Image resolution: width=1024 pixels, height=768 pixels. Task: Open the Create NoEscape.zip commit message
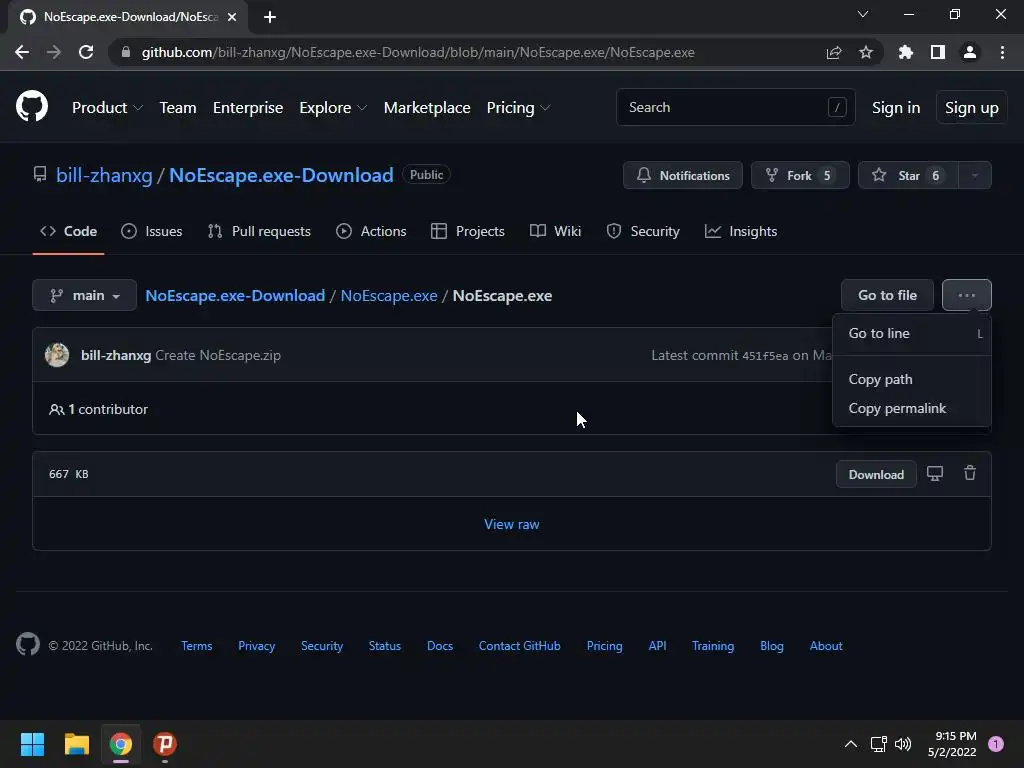click(217, 355)
